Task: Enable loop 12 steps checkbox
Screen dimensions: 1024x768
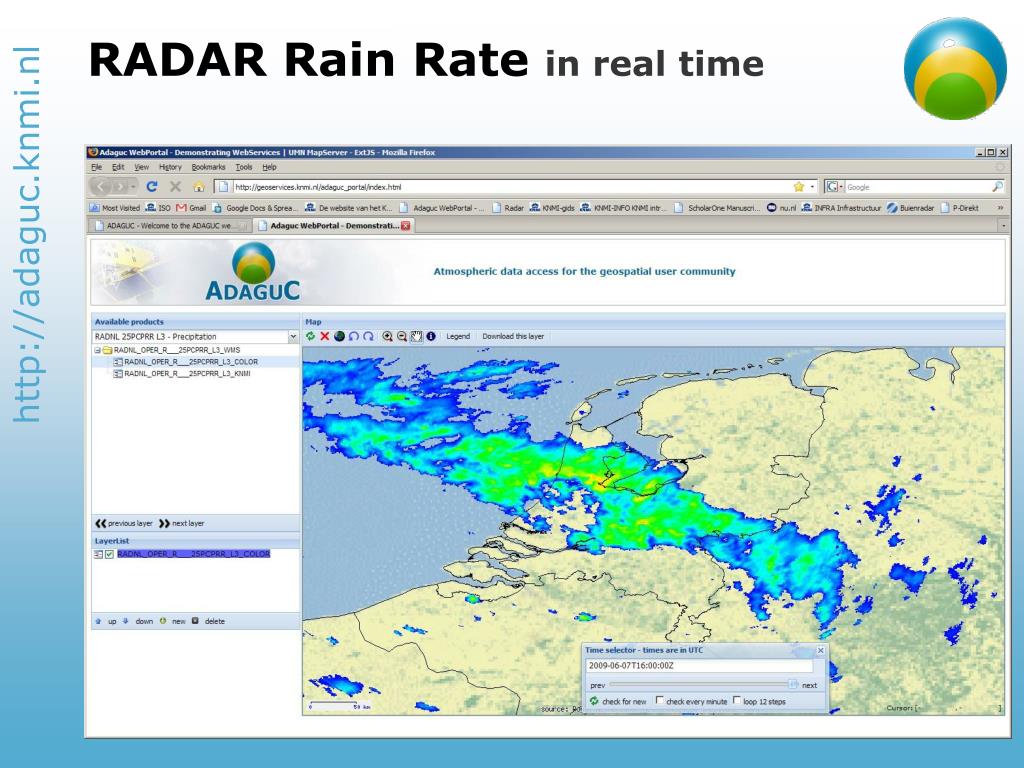Action: (737, 700)
